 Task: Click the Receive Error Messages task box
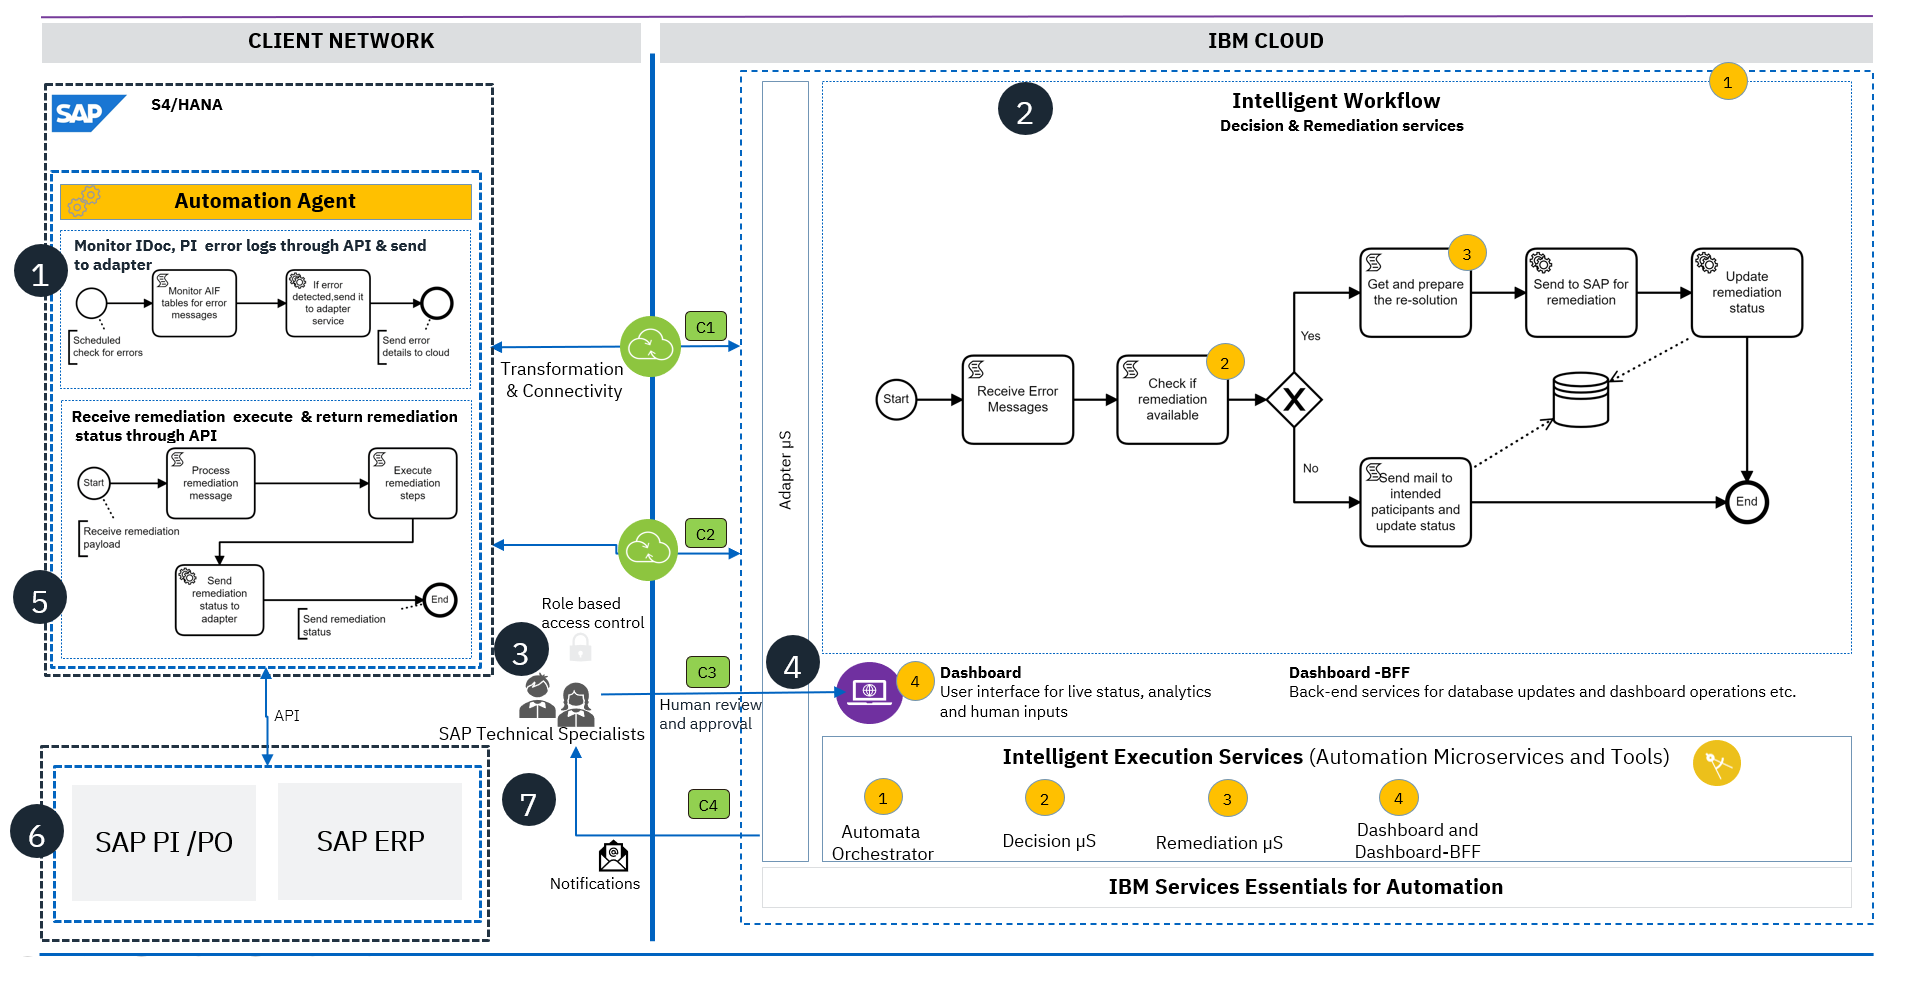(x=1017, y=399)
